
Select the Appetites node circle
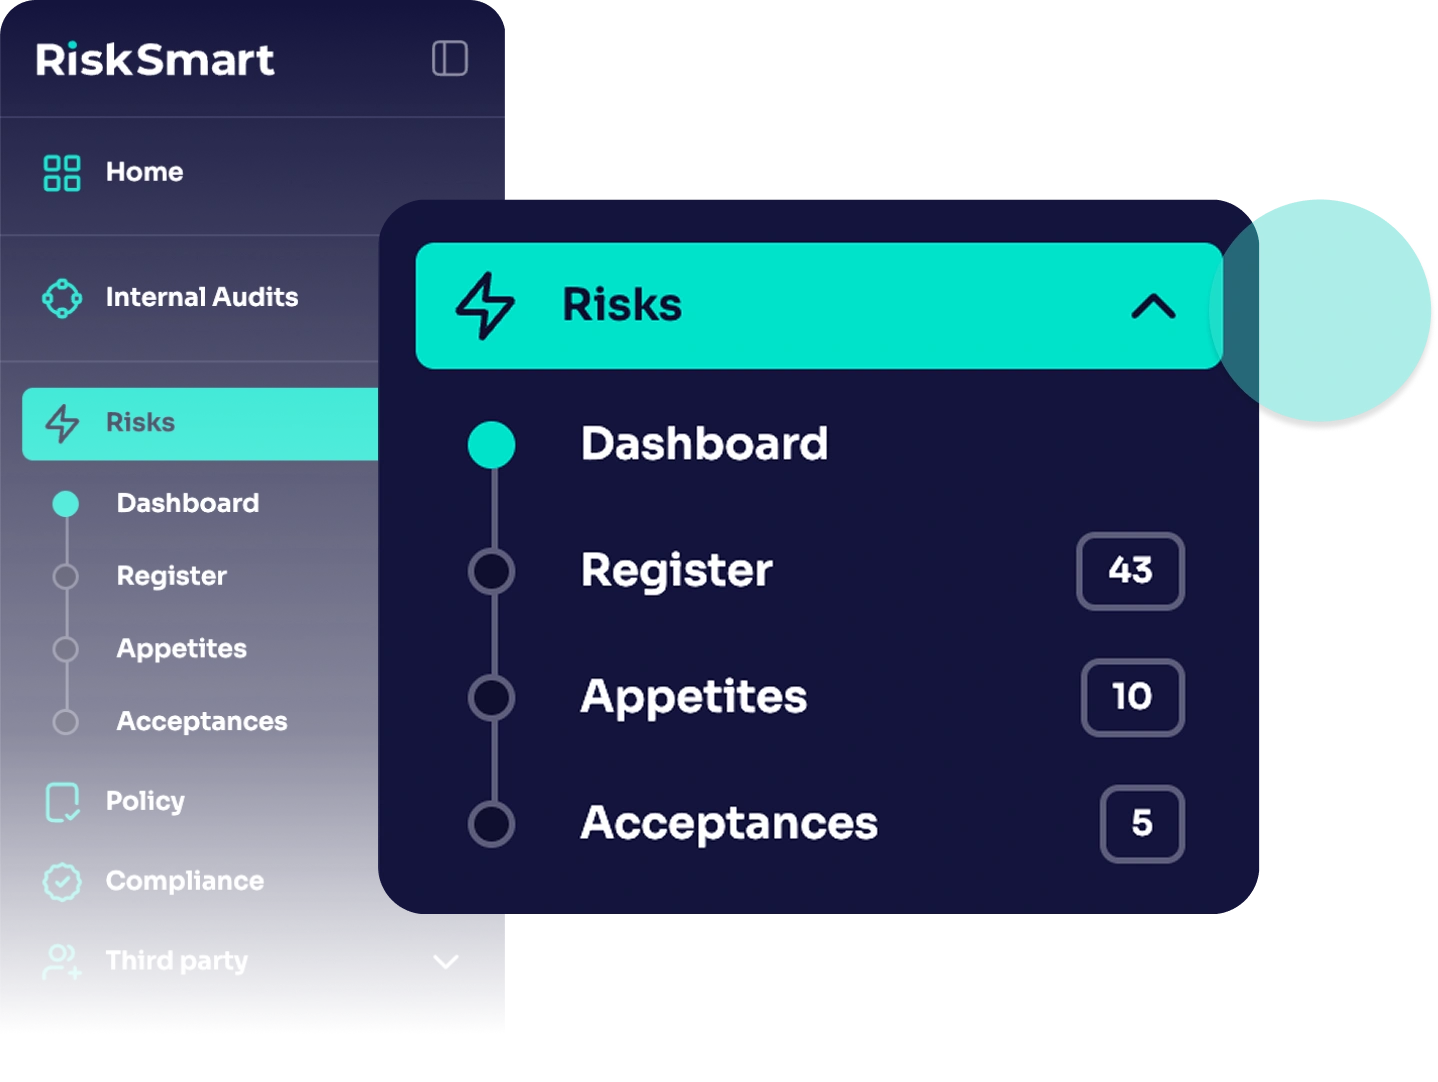(492, 697)
